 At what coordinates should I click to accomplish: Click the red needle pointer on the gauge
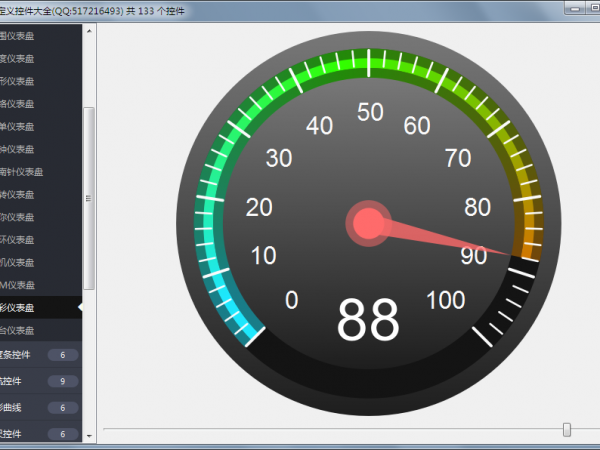click(x=450, y=241)
